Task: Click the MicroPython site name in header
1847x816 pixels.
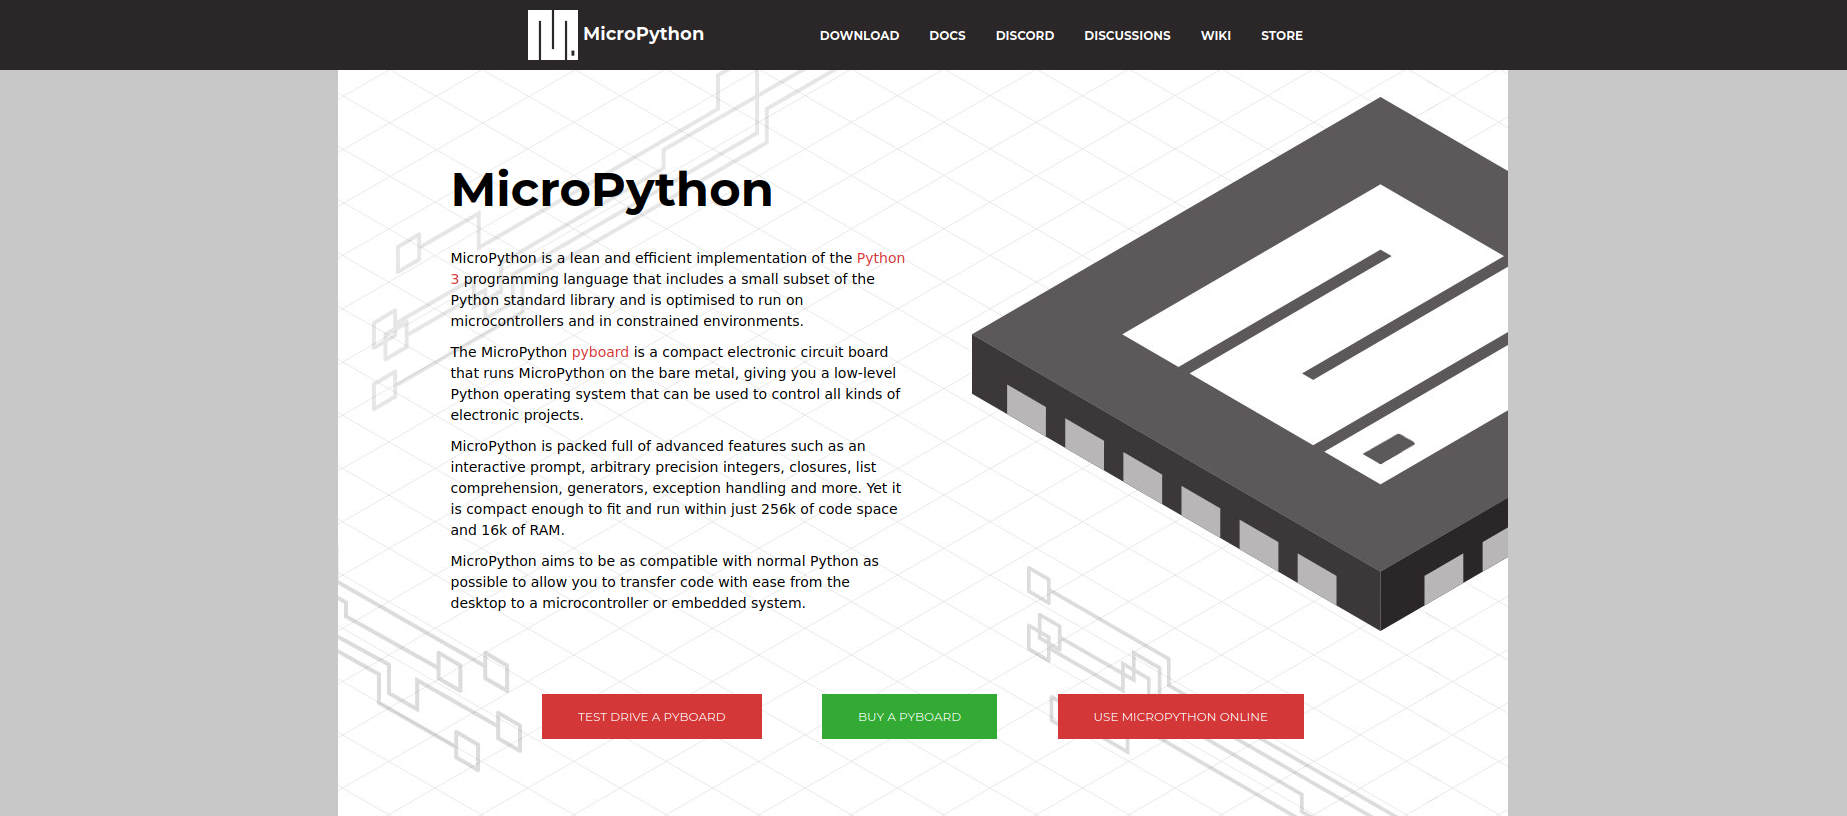Action: [643, 34]
